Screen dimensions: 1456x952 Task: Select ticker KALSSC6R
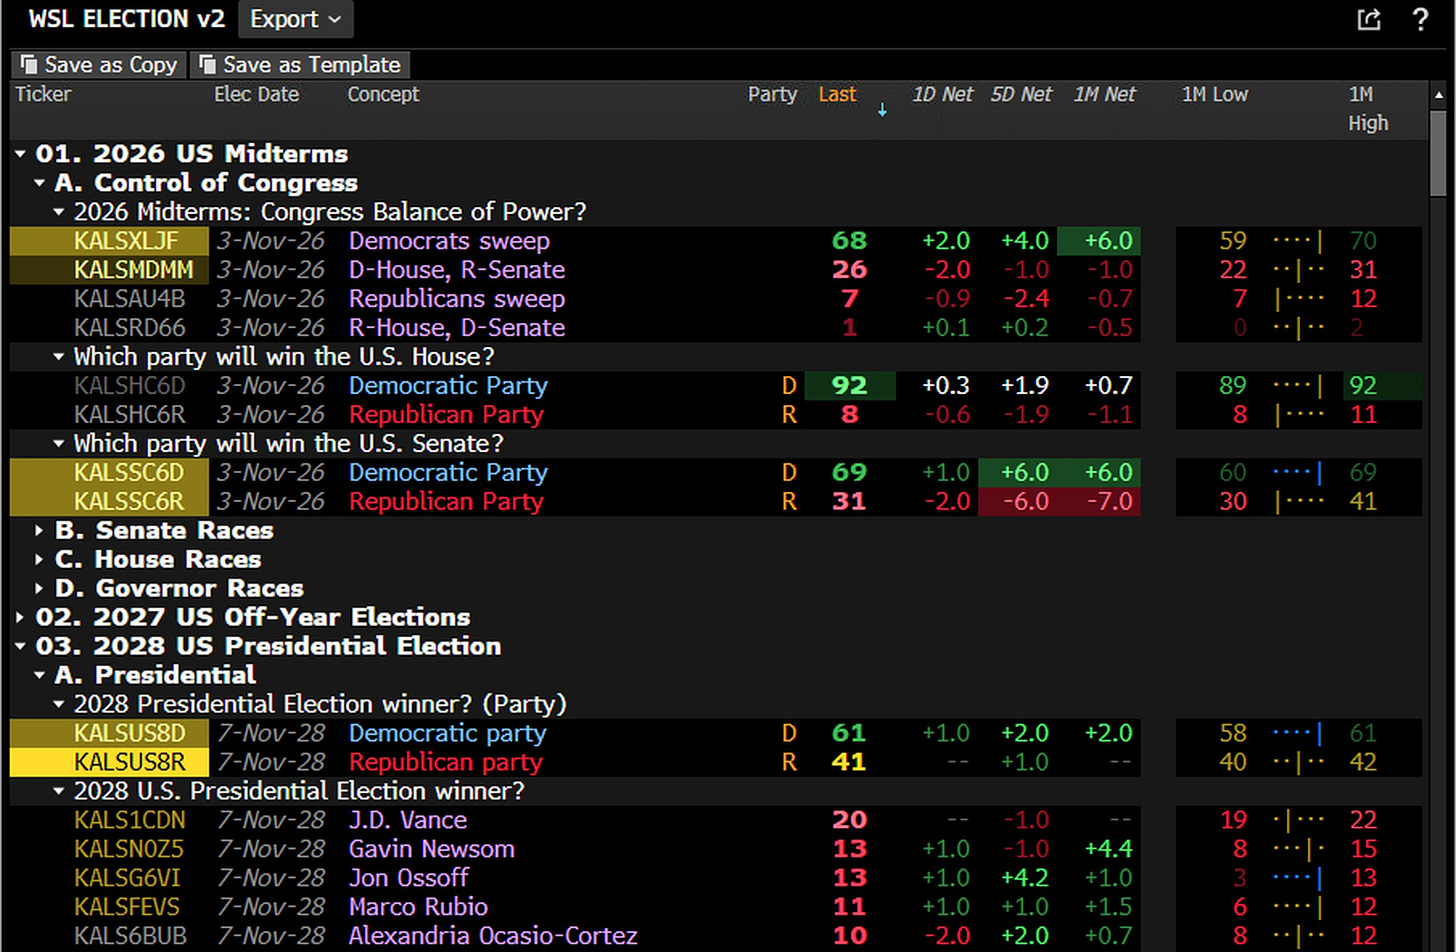coord(129,502)
